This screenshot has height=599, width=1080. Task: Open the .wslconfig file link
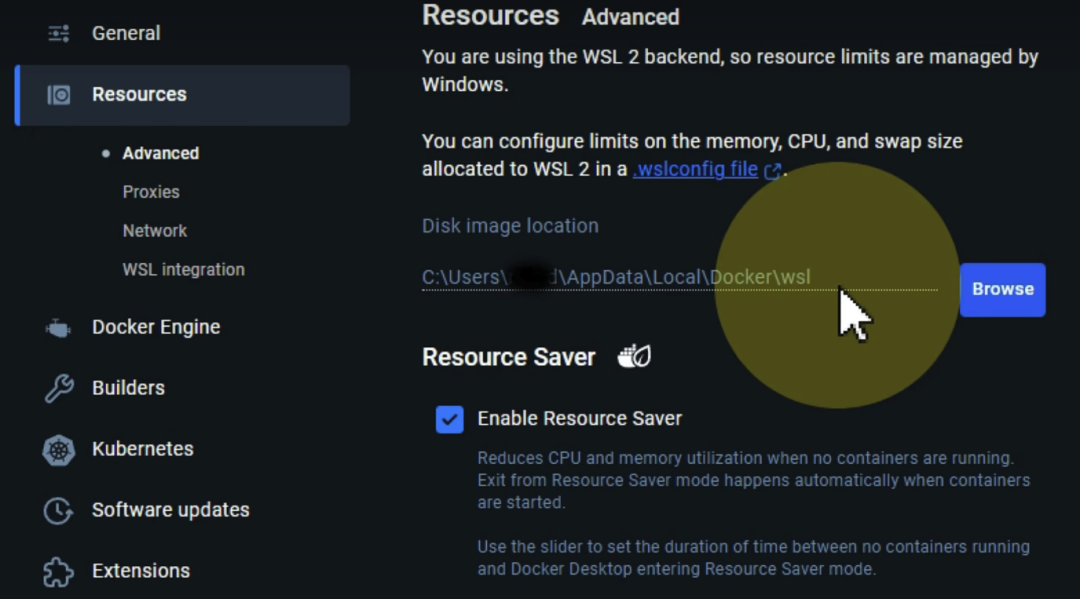696,169
